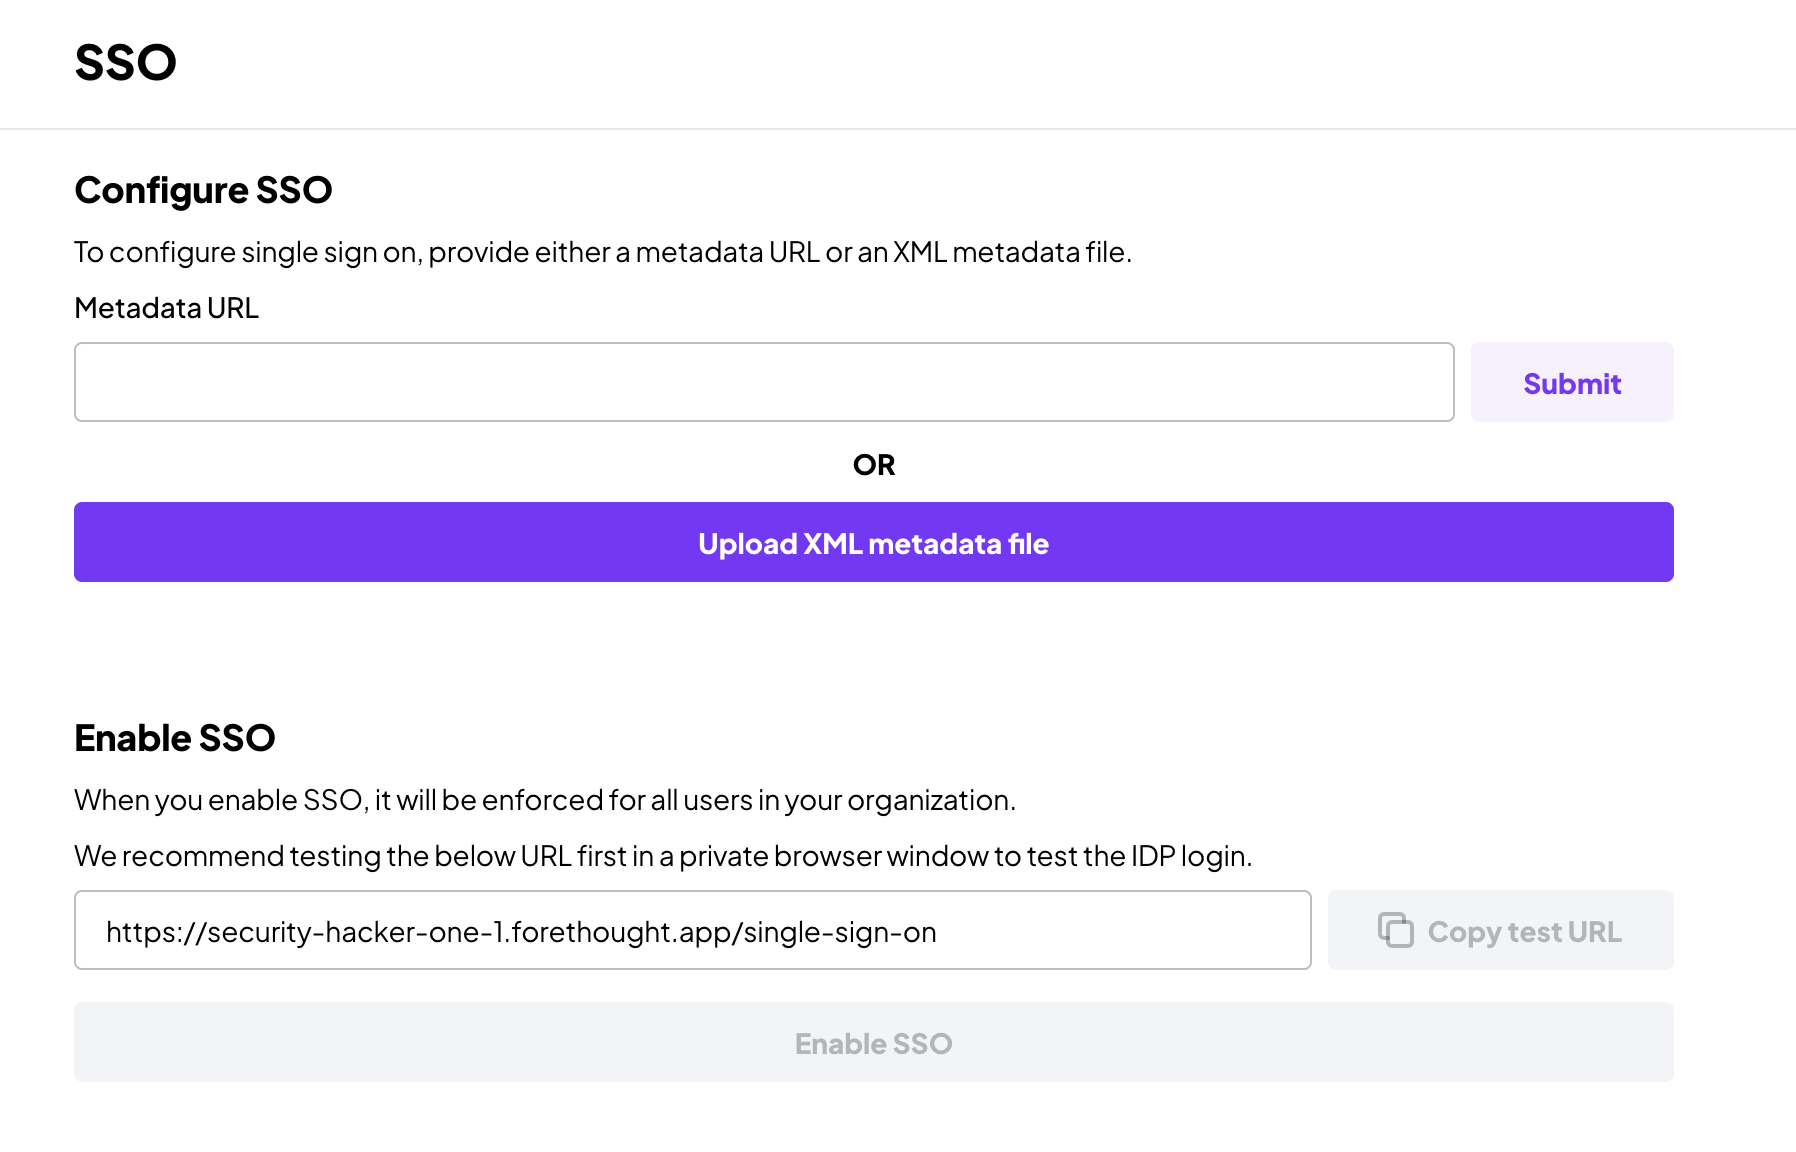
Task: Submit the metadata URL
Action: tap(1572, 382)
